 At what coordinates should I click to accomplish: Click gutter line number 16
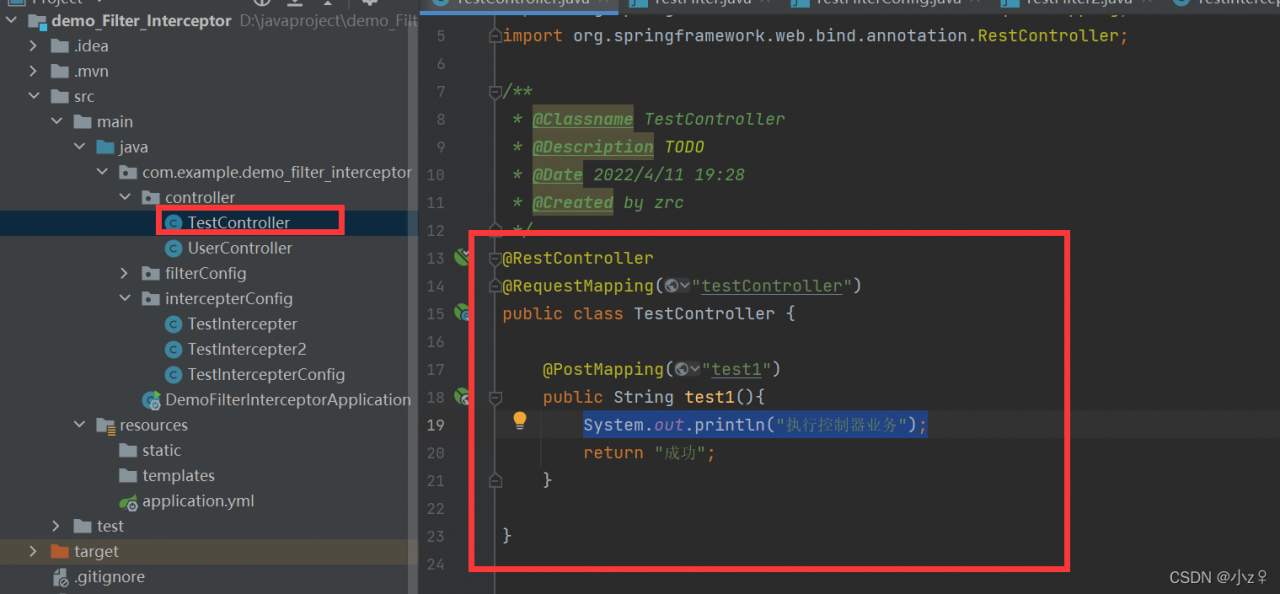coord(434,342)
